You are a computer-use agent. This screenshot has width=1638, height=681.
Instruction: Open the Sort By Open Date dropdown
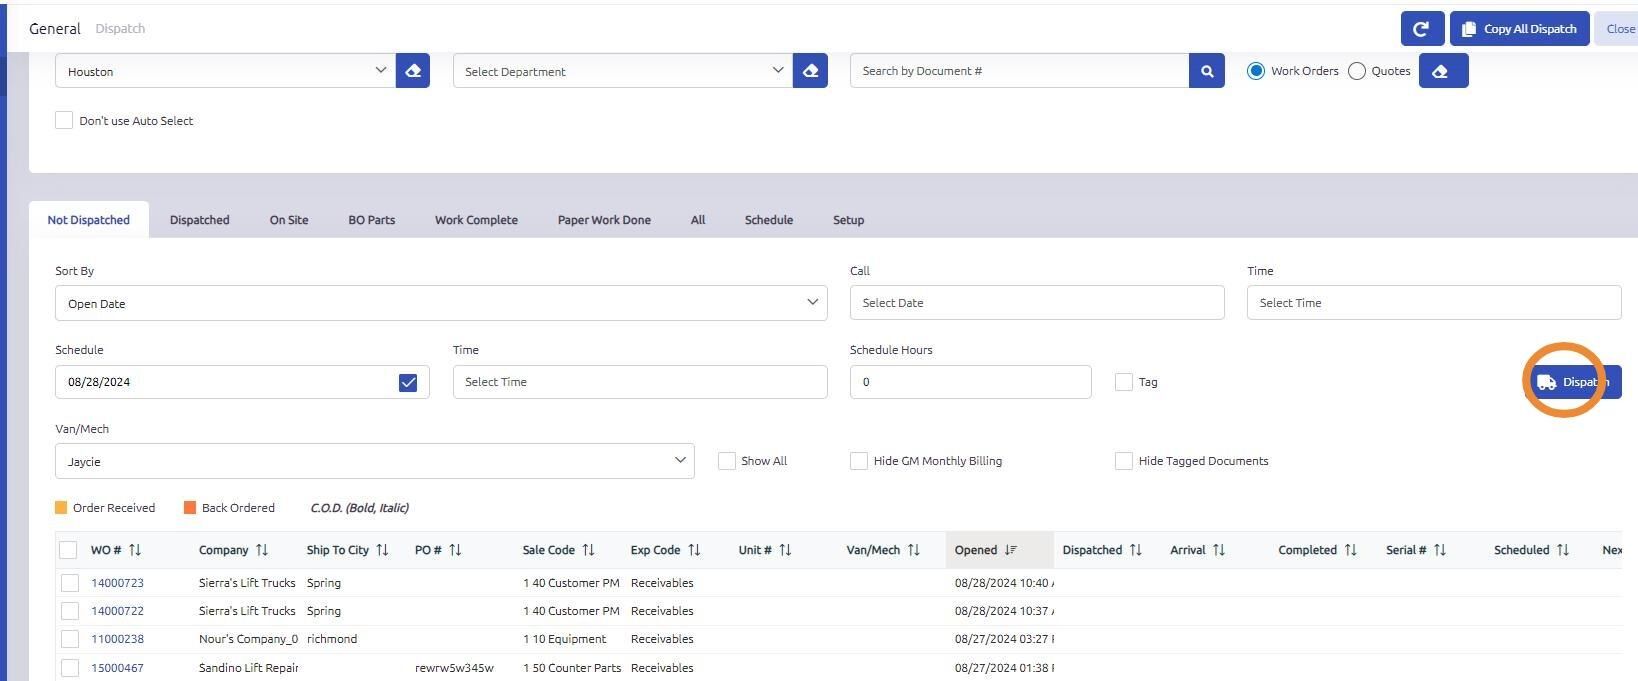pyautogui.click(x=440, y=303)
